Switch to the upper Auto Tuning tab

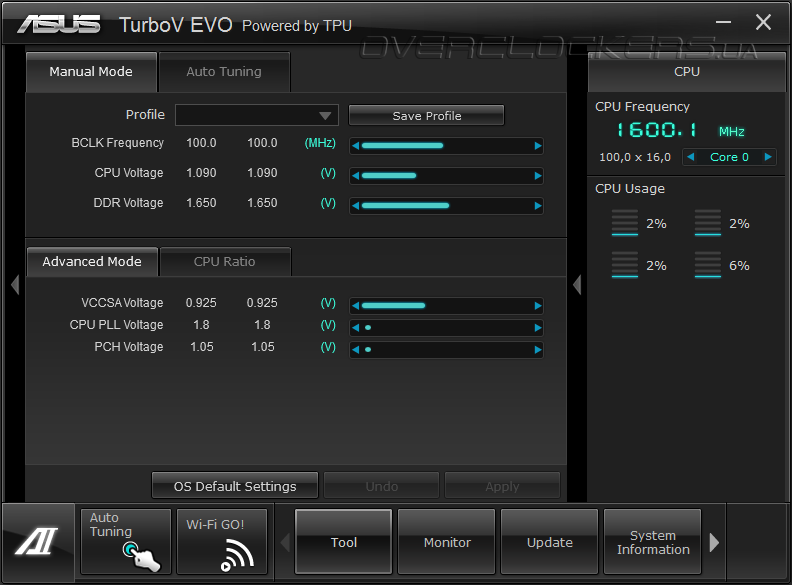click(224, 72)
